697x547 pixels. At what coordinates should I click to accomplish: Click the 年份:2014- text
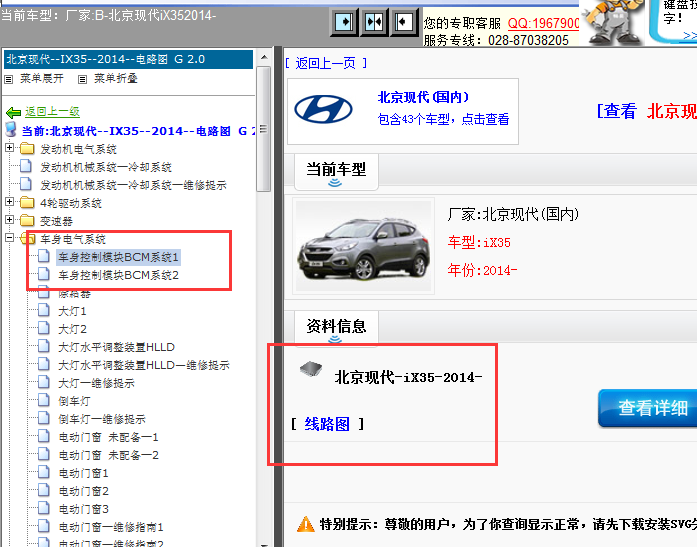point(482,270)
